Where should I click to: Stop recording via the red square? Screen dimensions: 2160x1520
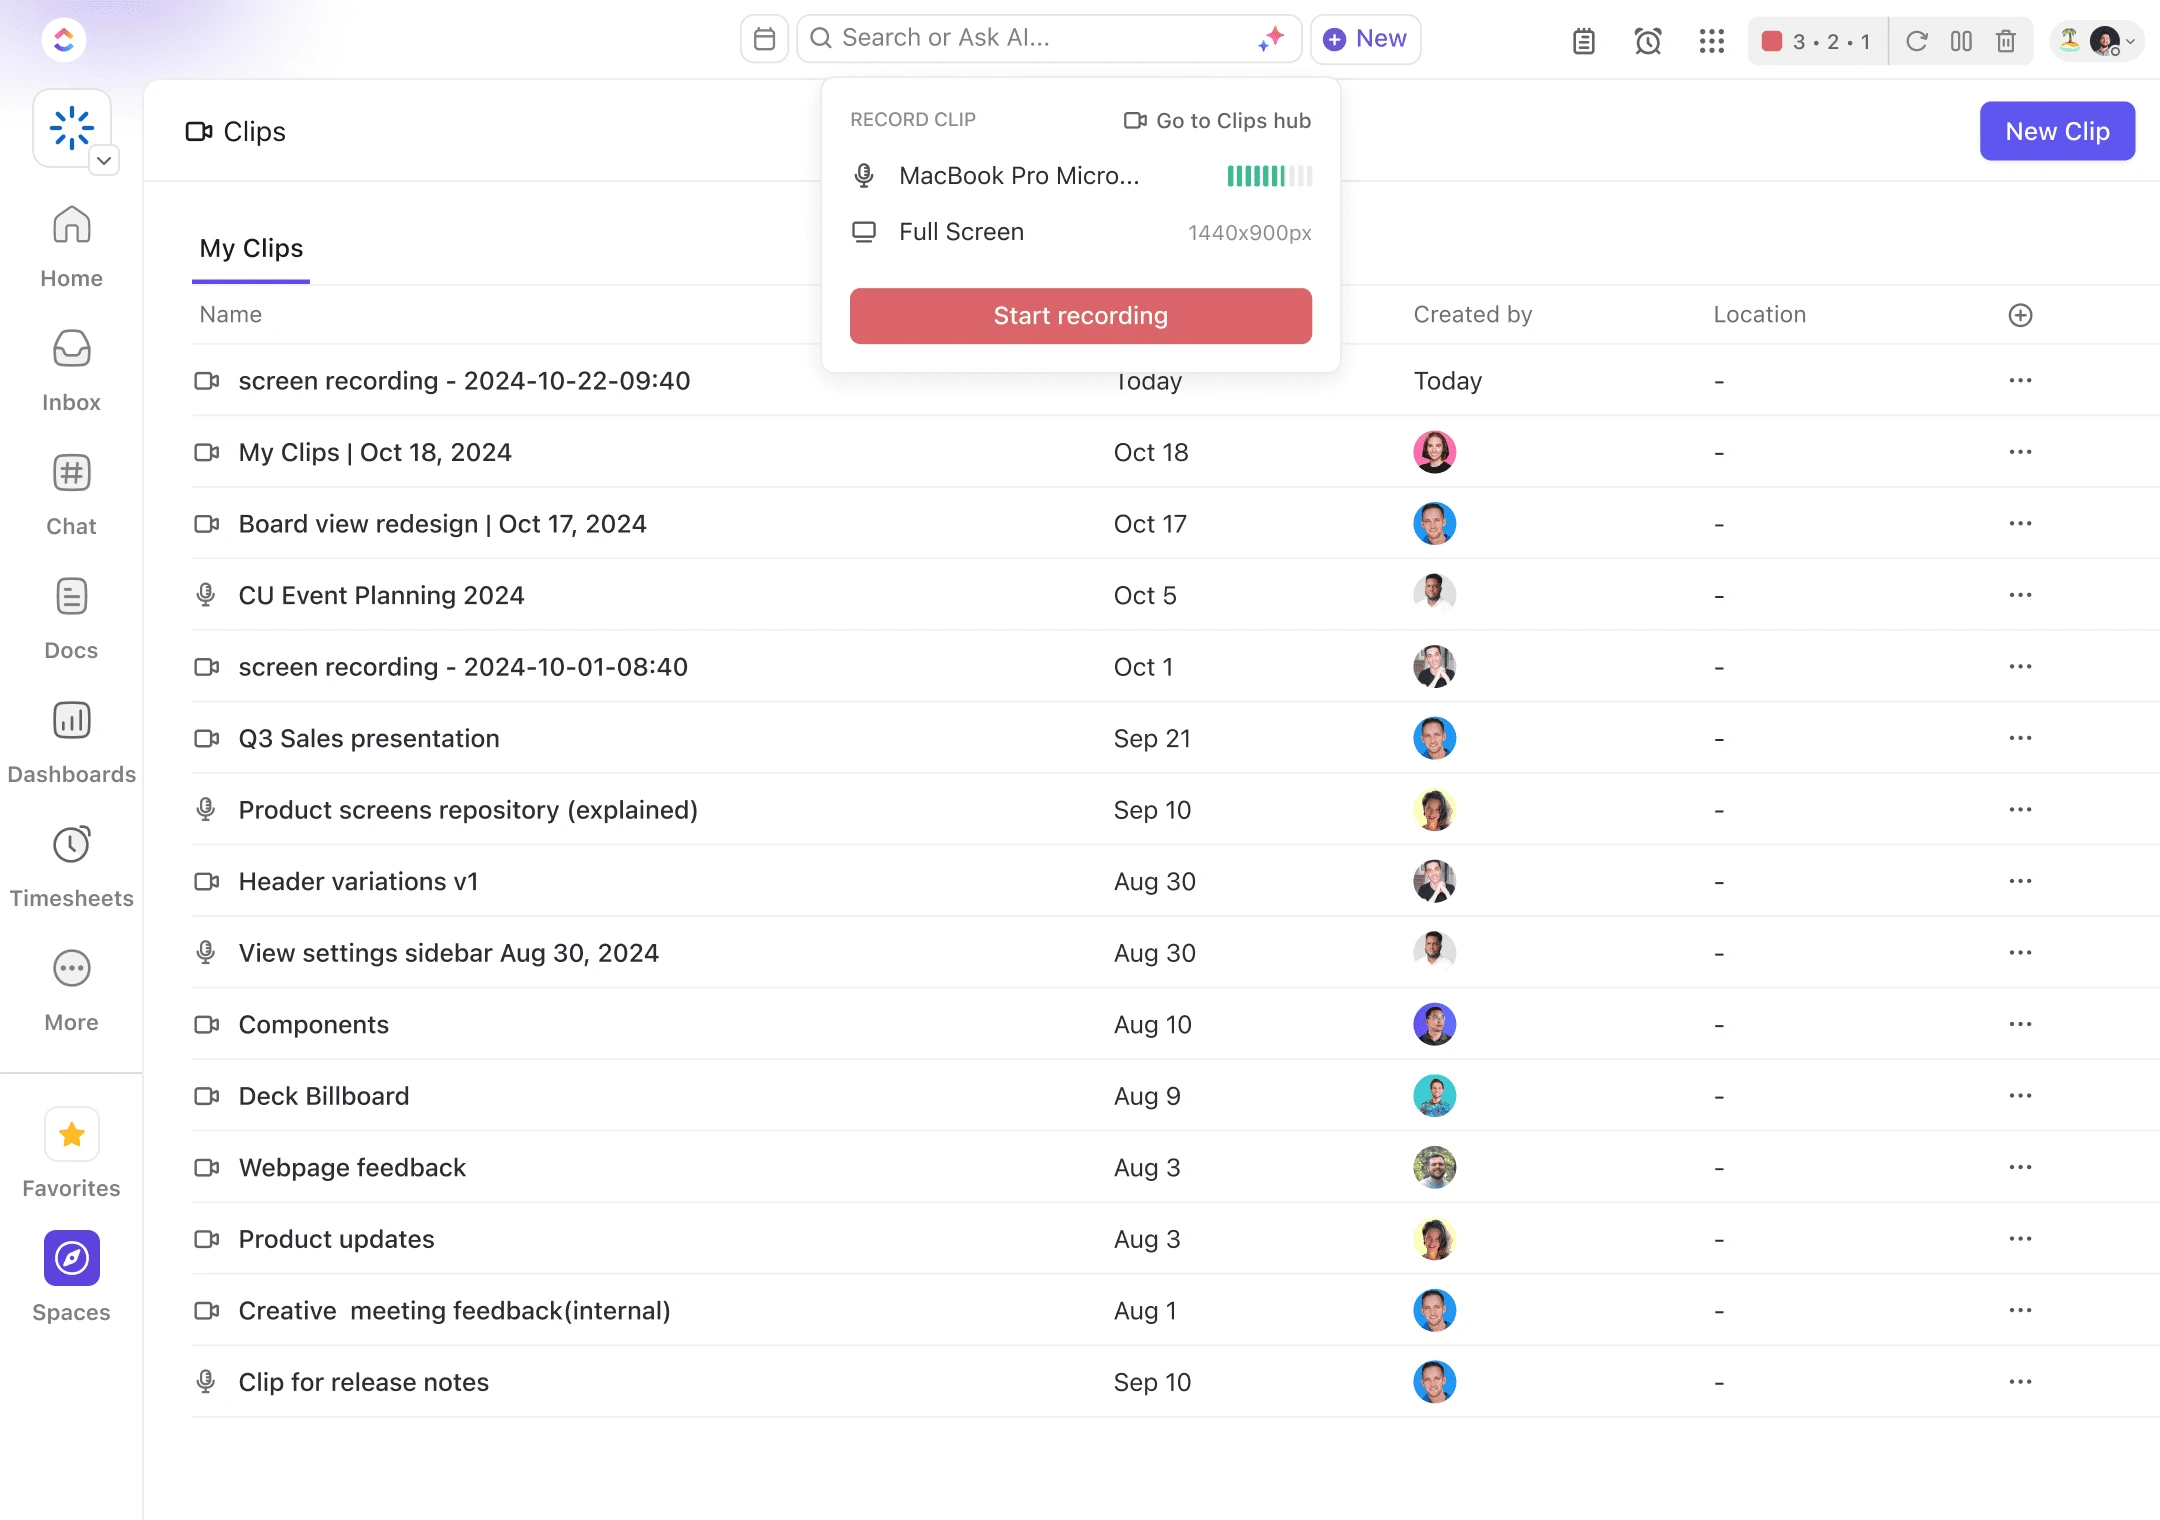[1771, 41]
